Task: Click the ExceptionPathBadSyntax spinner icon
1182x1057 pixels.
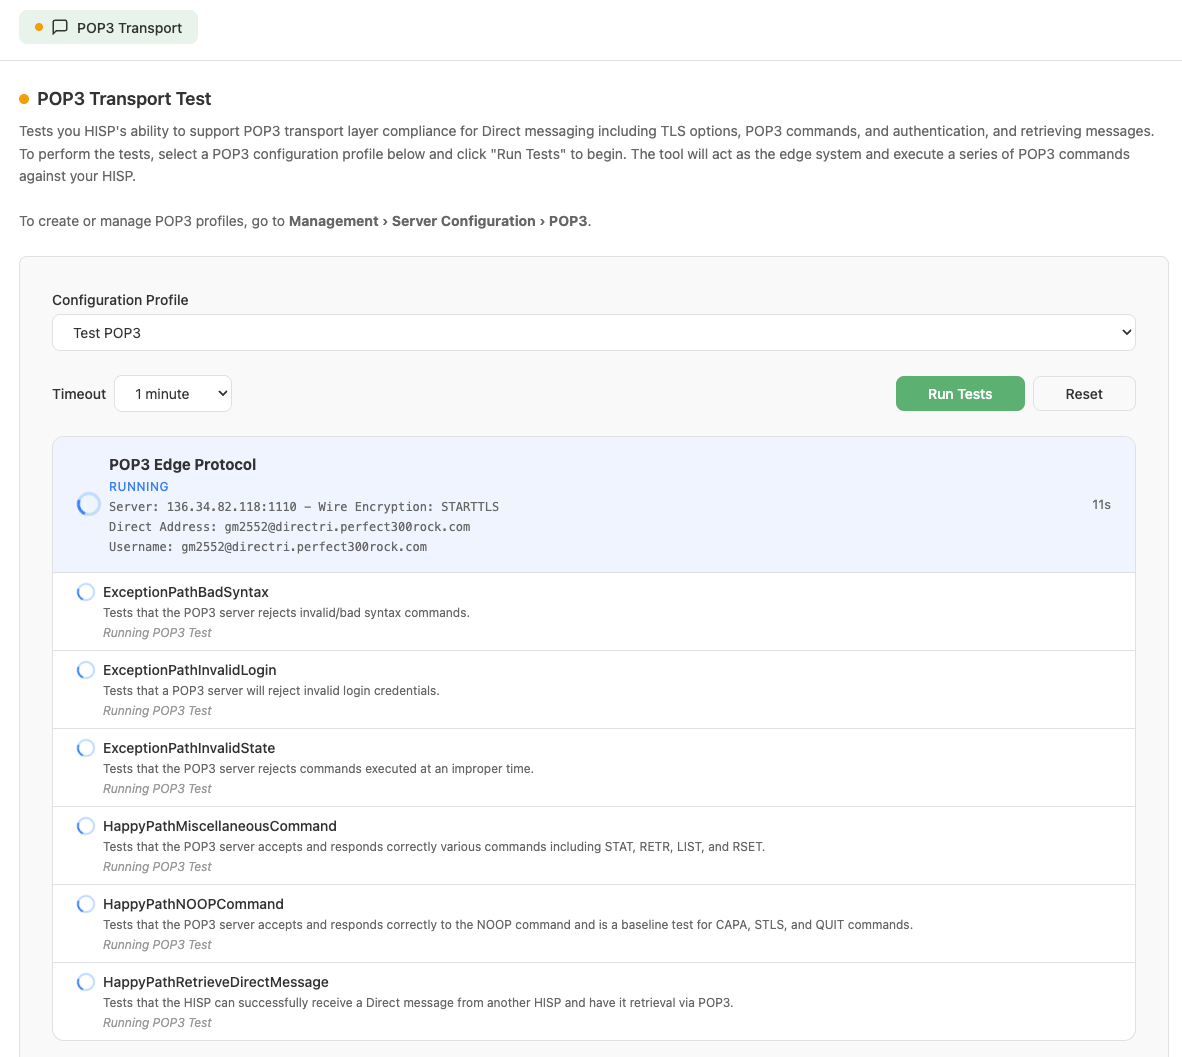Action: point(86,592)
